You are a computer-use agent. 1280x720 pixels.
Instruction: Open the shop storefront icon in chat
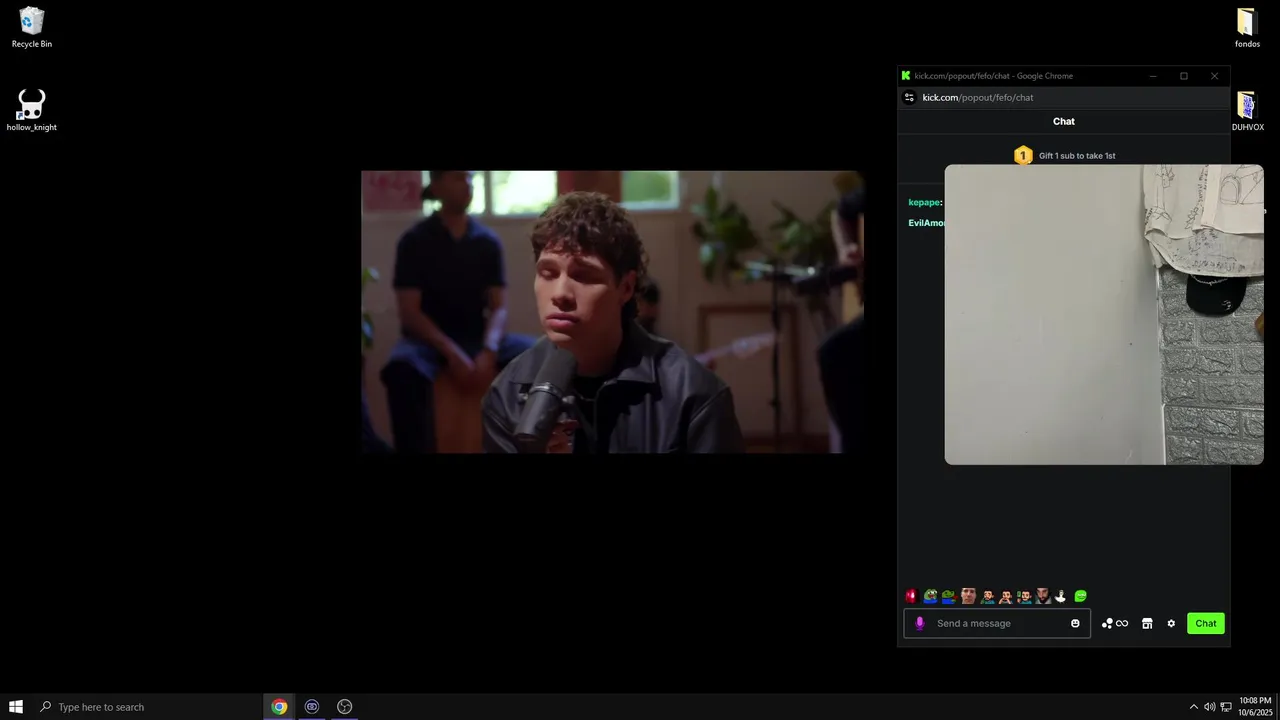click(1147, 623)
